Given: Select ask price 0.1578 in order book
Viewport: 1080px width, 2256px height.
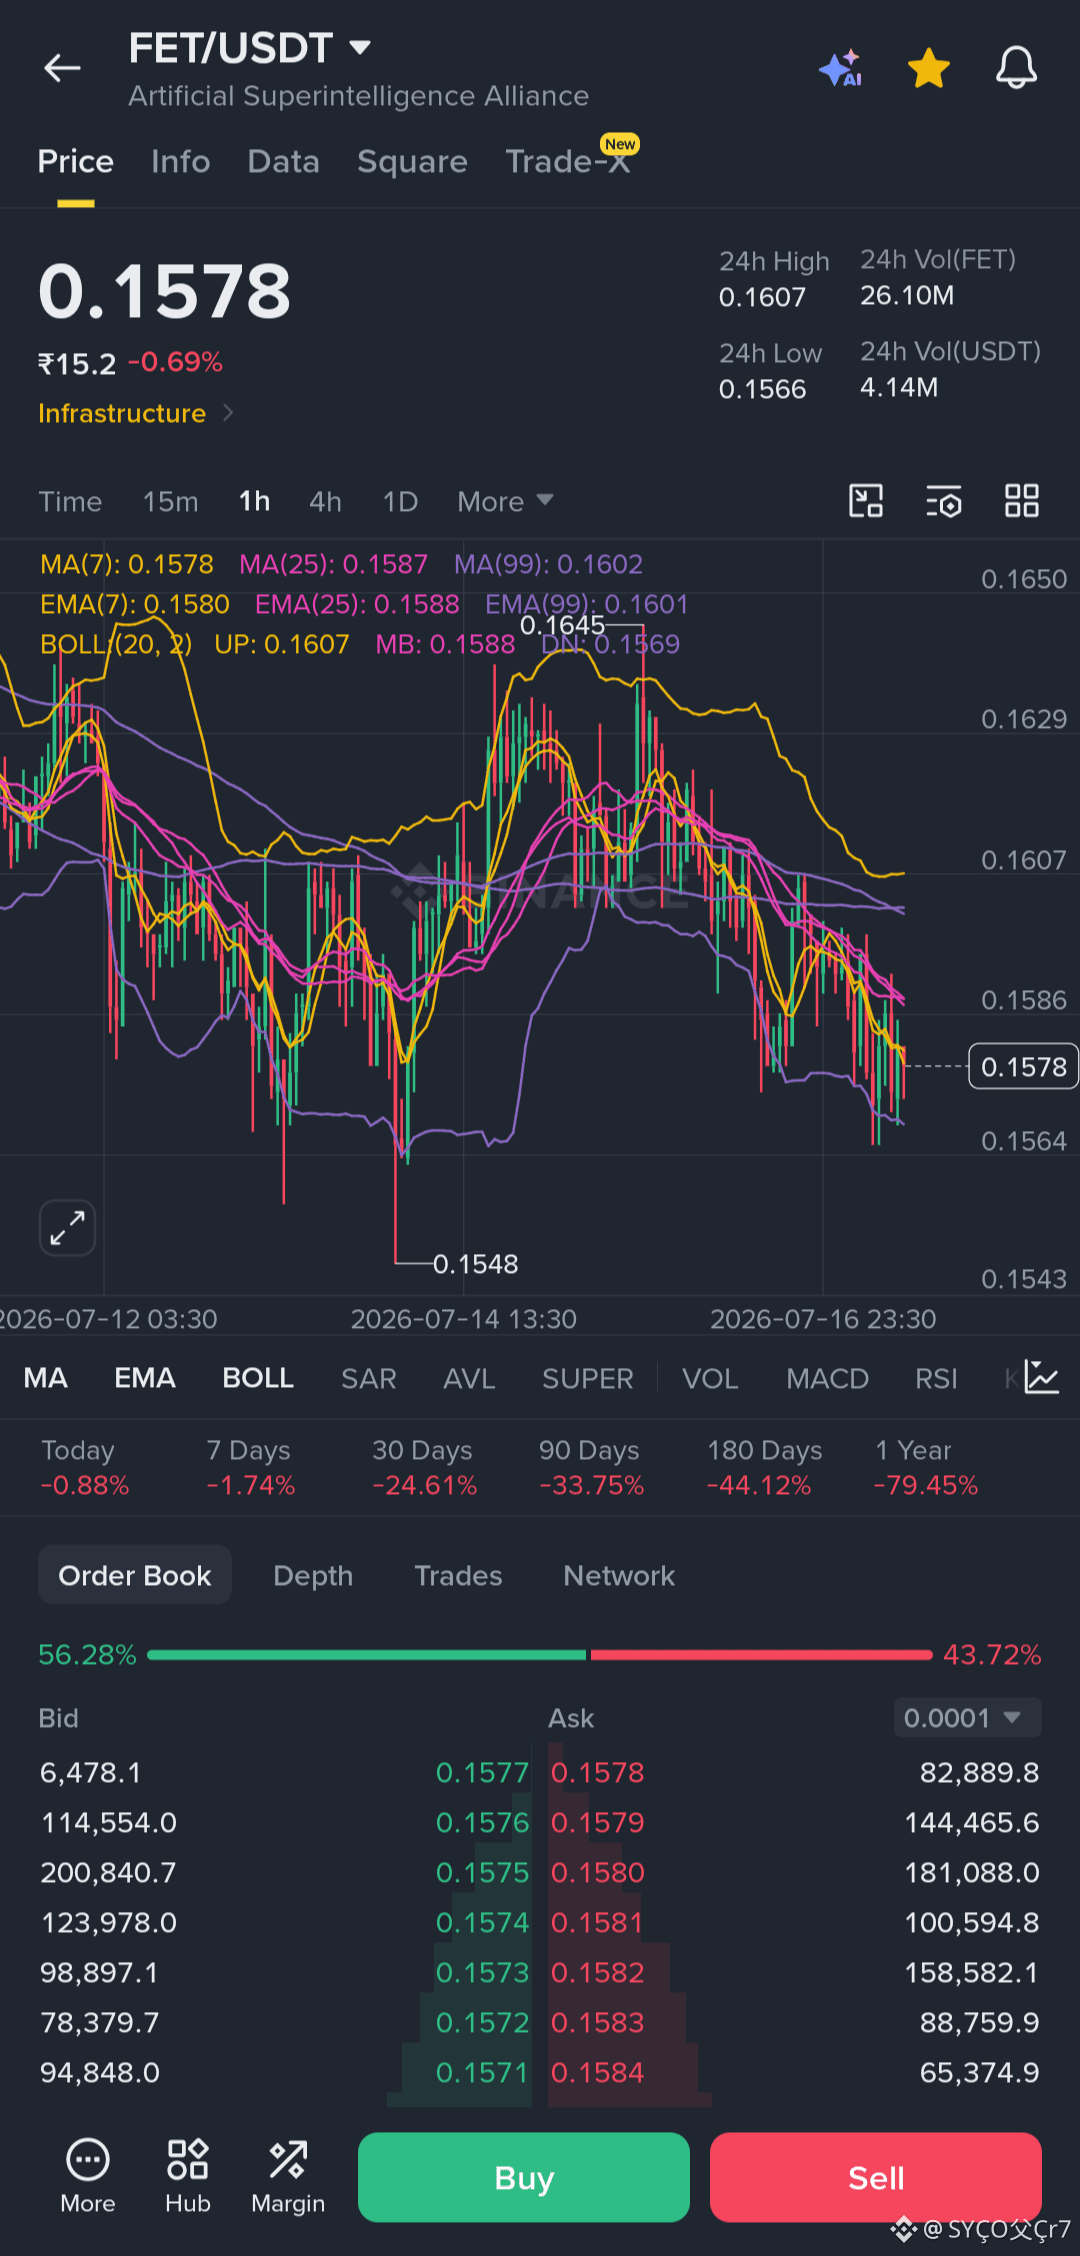Looking at the screenshot, I should [598, 1772].
